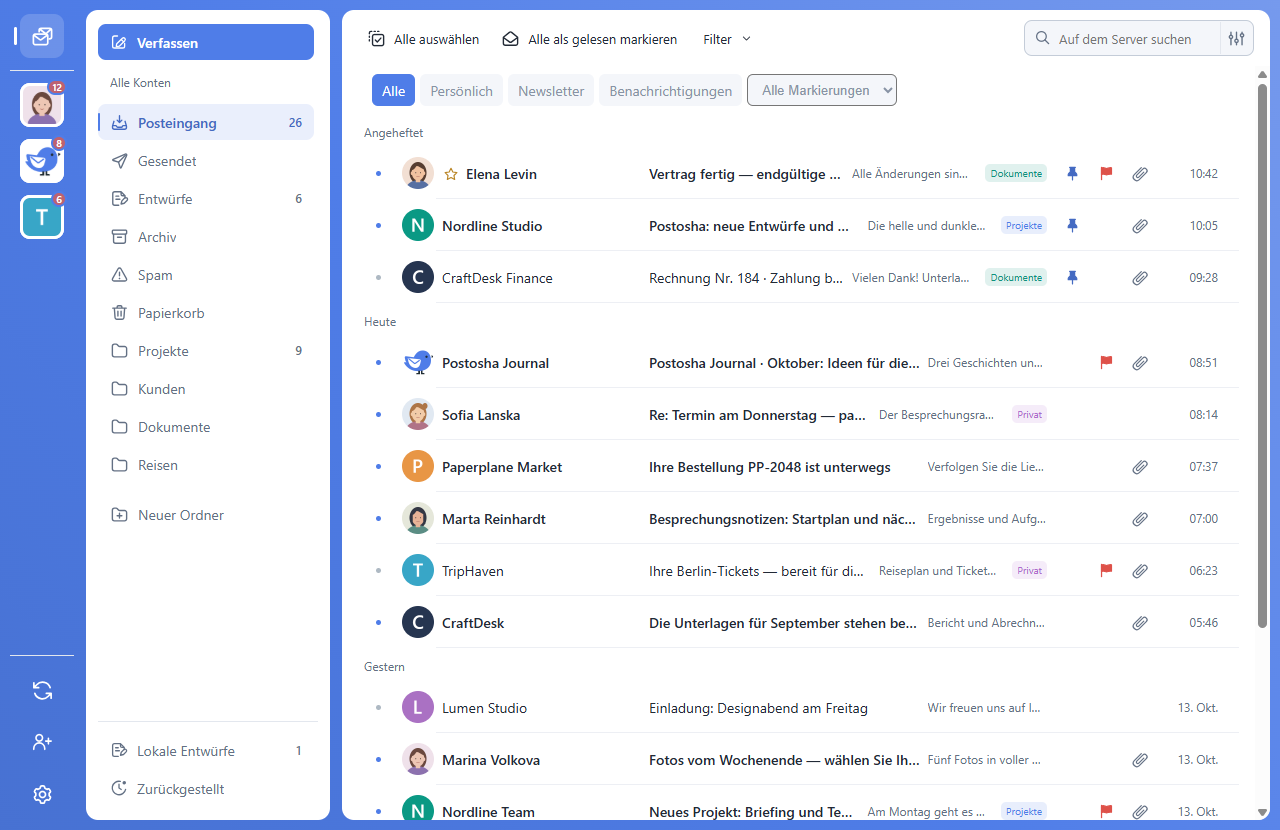Viewport: 1280px width, 830px height.
Task: Open the unified mailbox icon in the rail
Action: [x=42, y=36]
